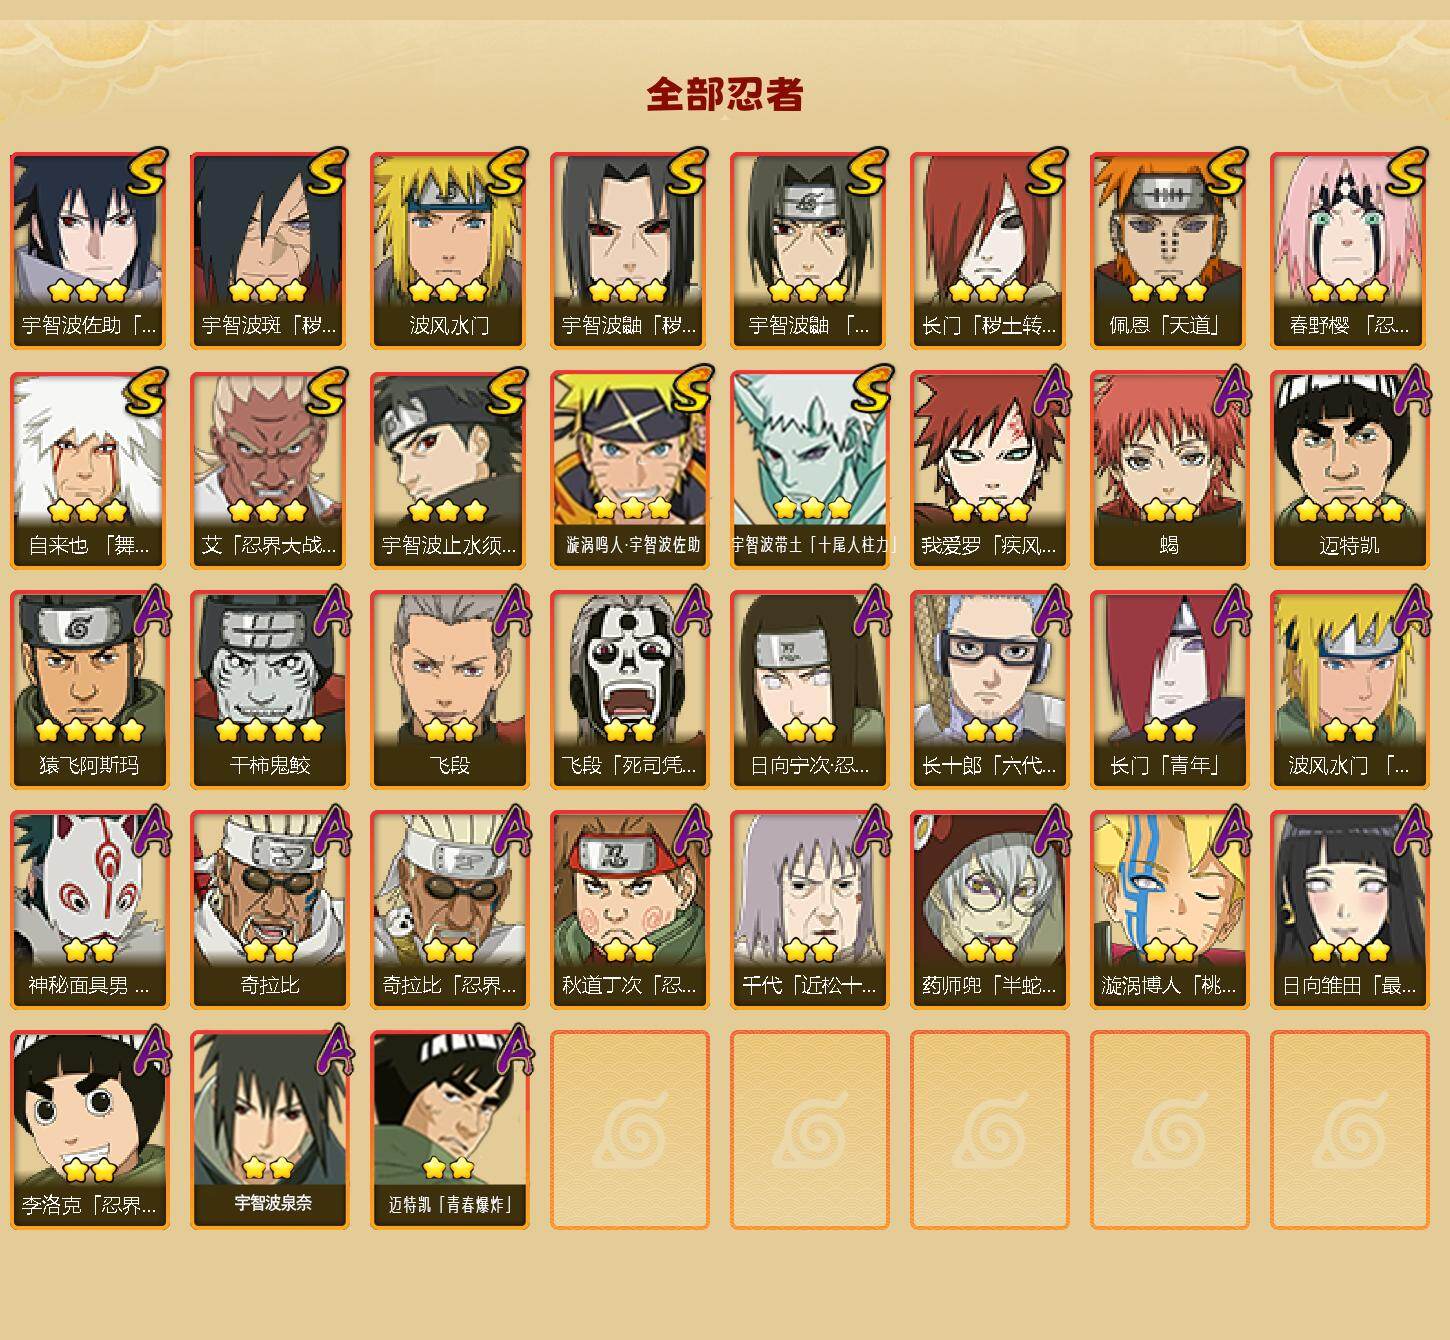Open the 猿飞阿斯玛 ninja card
The height and width of the screenshot is (1340, 1450).
[x=89, y=690]
